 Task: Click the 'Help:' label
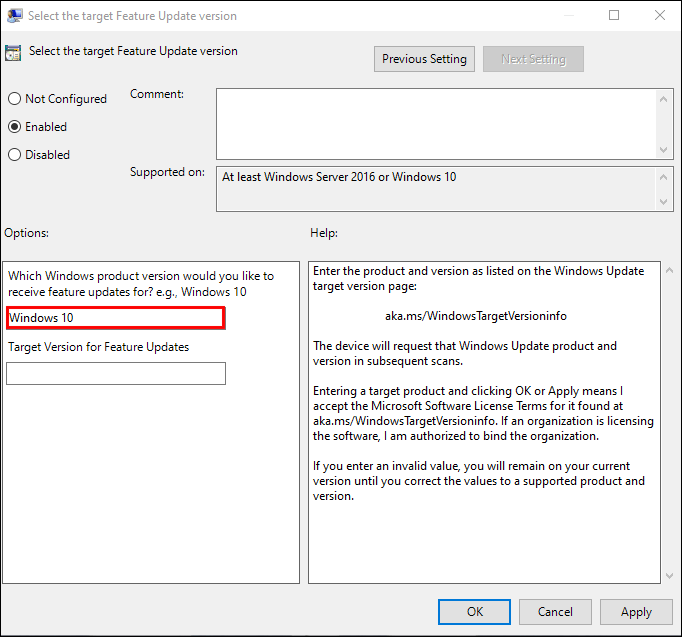tap(324, 233)
